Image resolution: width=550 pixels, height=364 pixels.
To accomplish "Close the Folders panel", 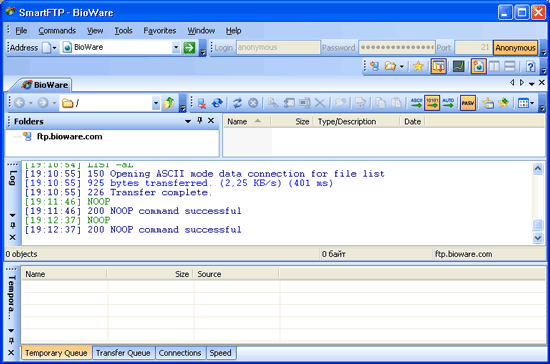I will (211, 121).
